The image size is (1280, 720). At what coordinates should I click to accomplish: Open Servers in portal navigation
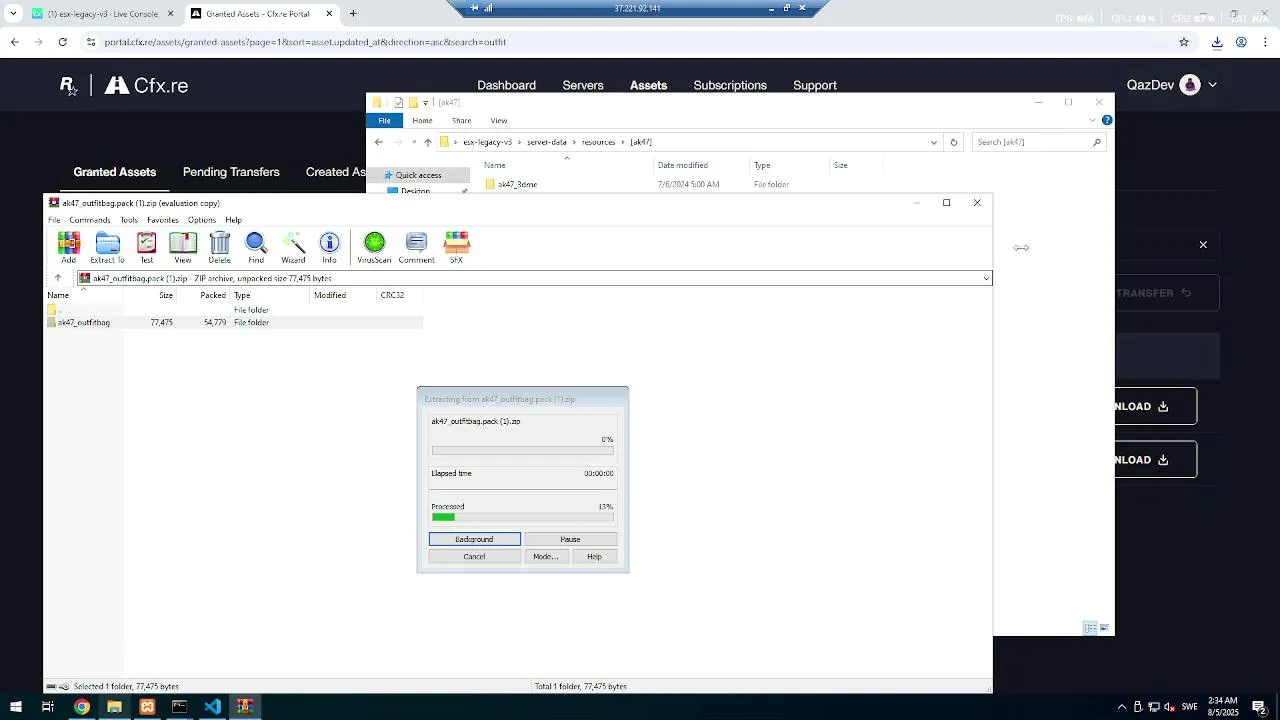pyautogui.click(x=583, y=85)
